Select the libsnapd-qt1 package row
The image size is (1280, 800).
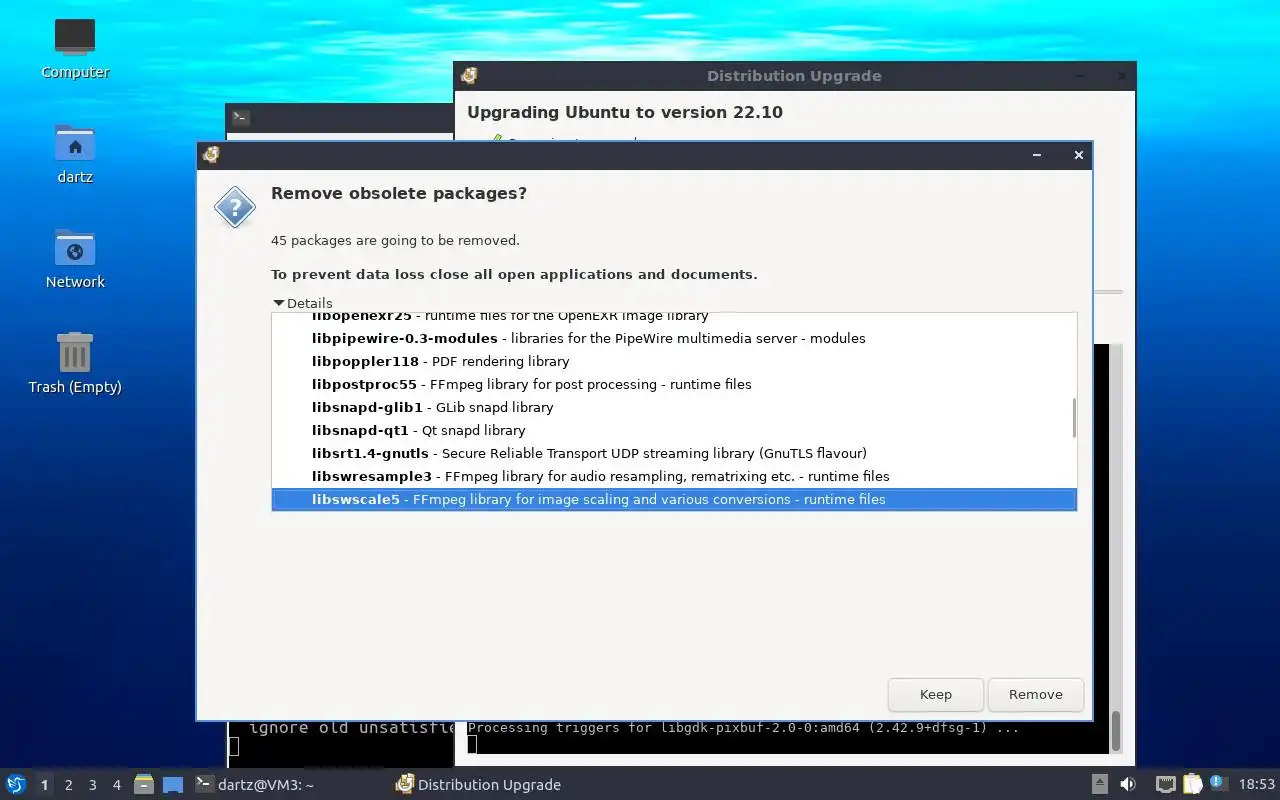(x=674, y=430)
